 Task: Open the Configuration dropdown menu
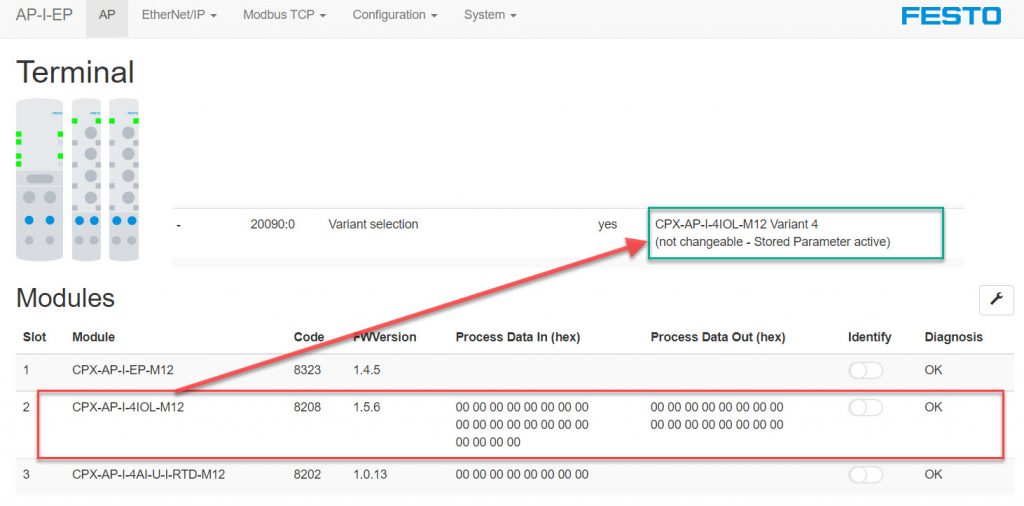[x=395, y=15]
